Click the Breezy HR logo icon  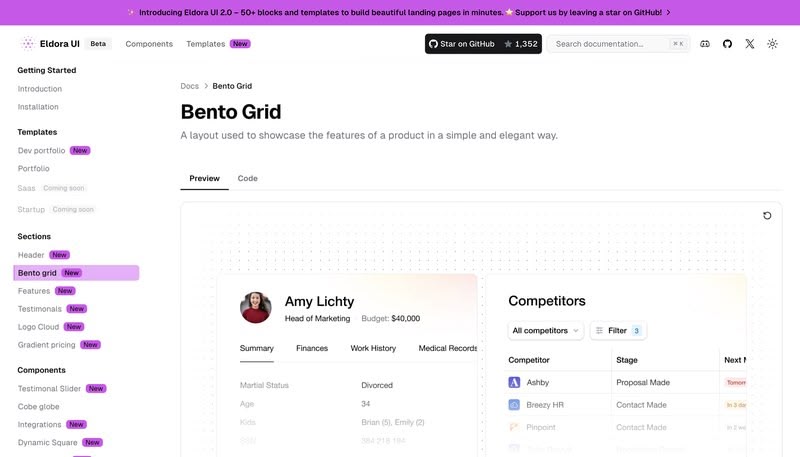[514, 404]
